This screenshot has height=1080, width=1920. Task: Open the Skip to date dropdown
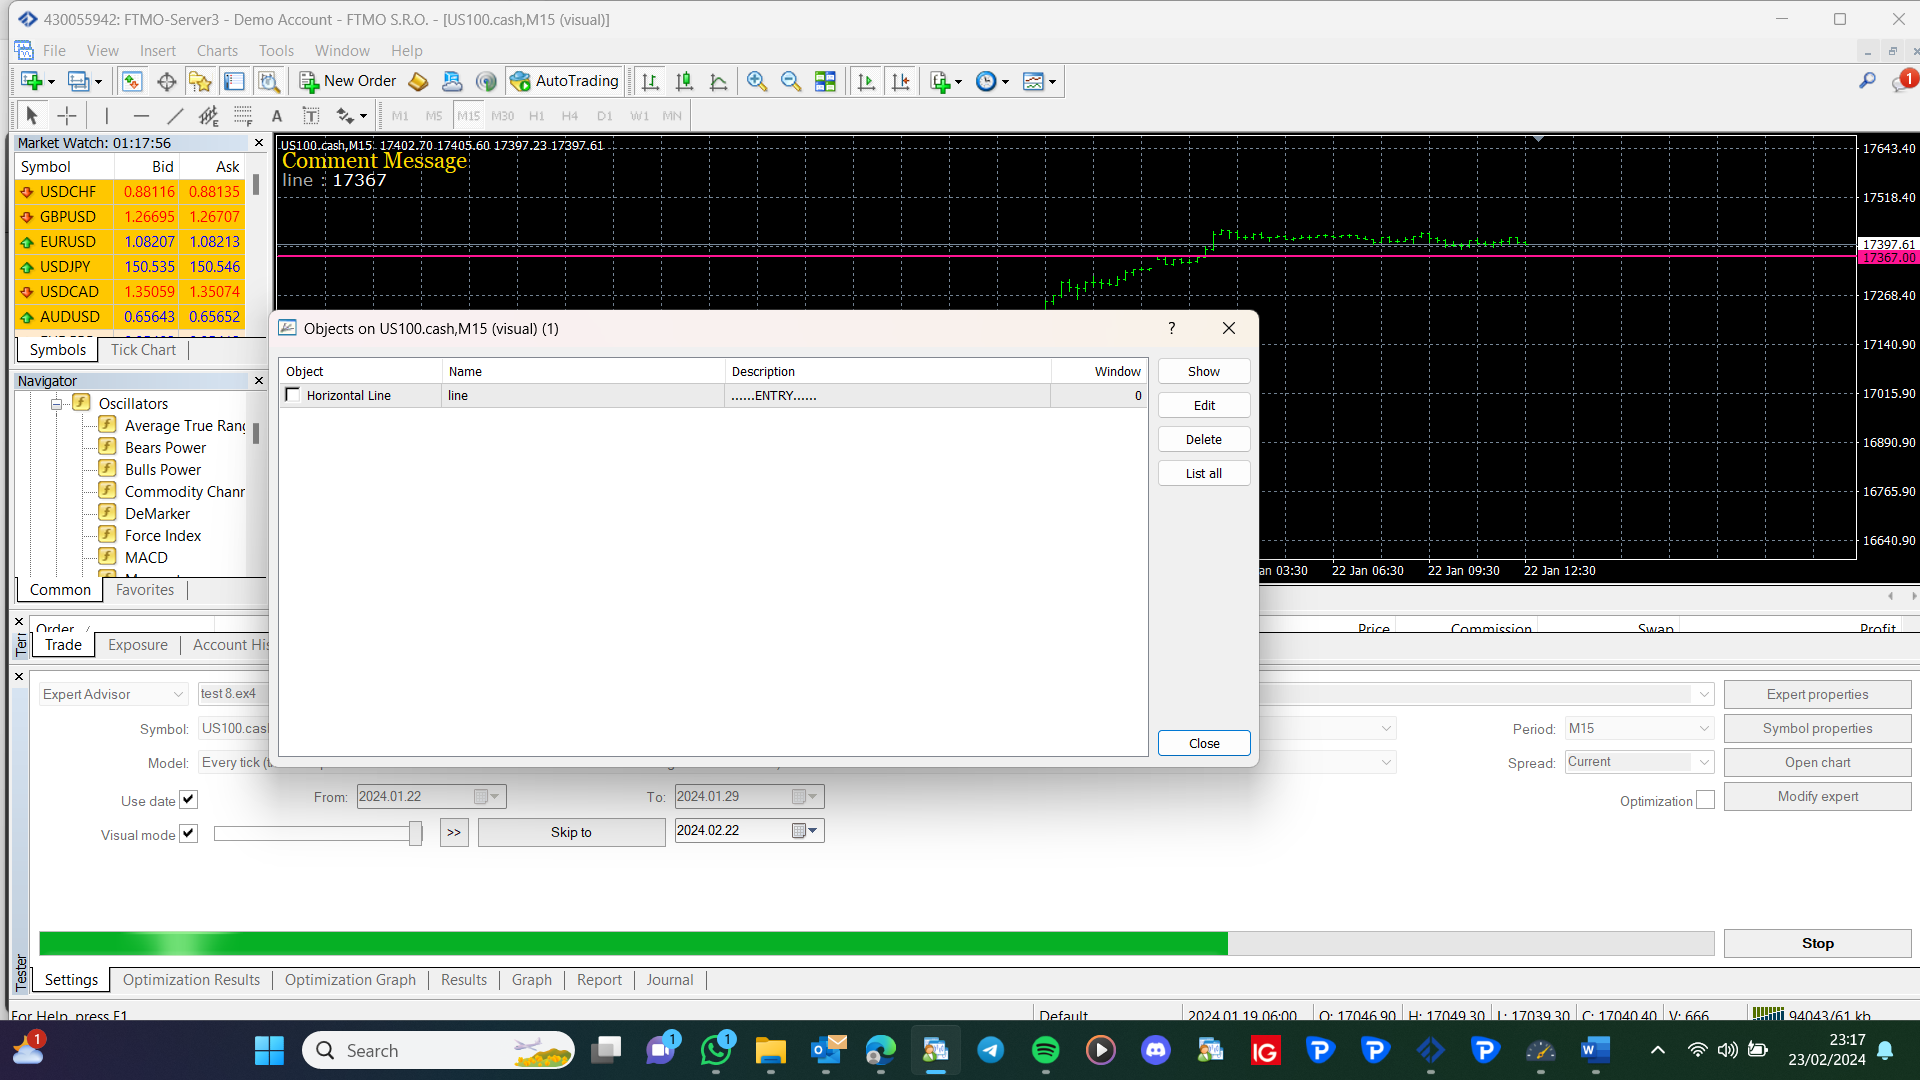tap(805, 831)
